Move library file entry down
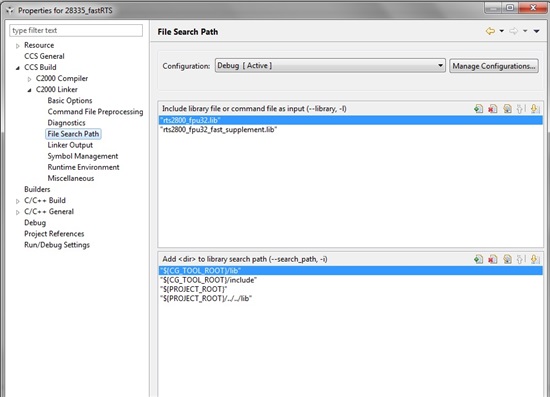The image size is (550, 397). 535,109
